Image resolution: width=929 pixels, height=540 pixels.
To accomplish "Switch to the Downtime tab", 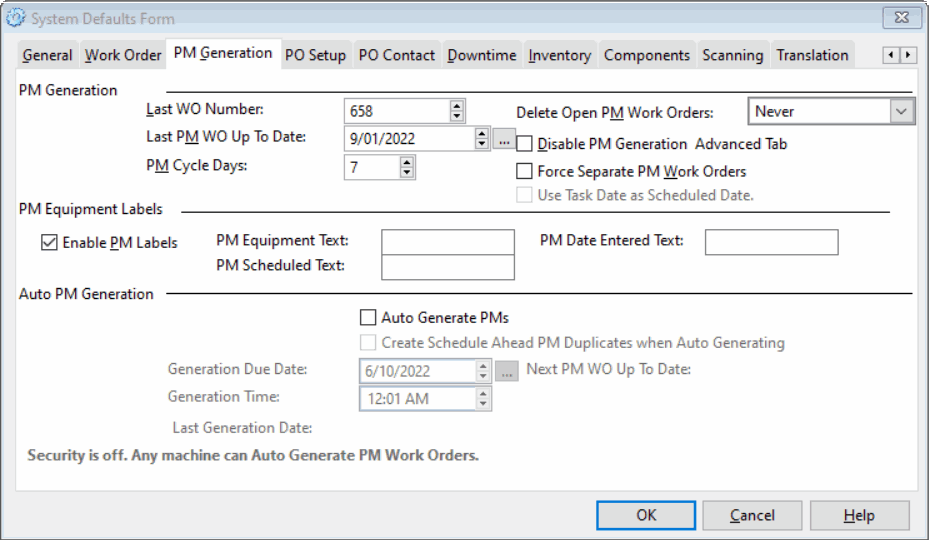I will point(482,55).
